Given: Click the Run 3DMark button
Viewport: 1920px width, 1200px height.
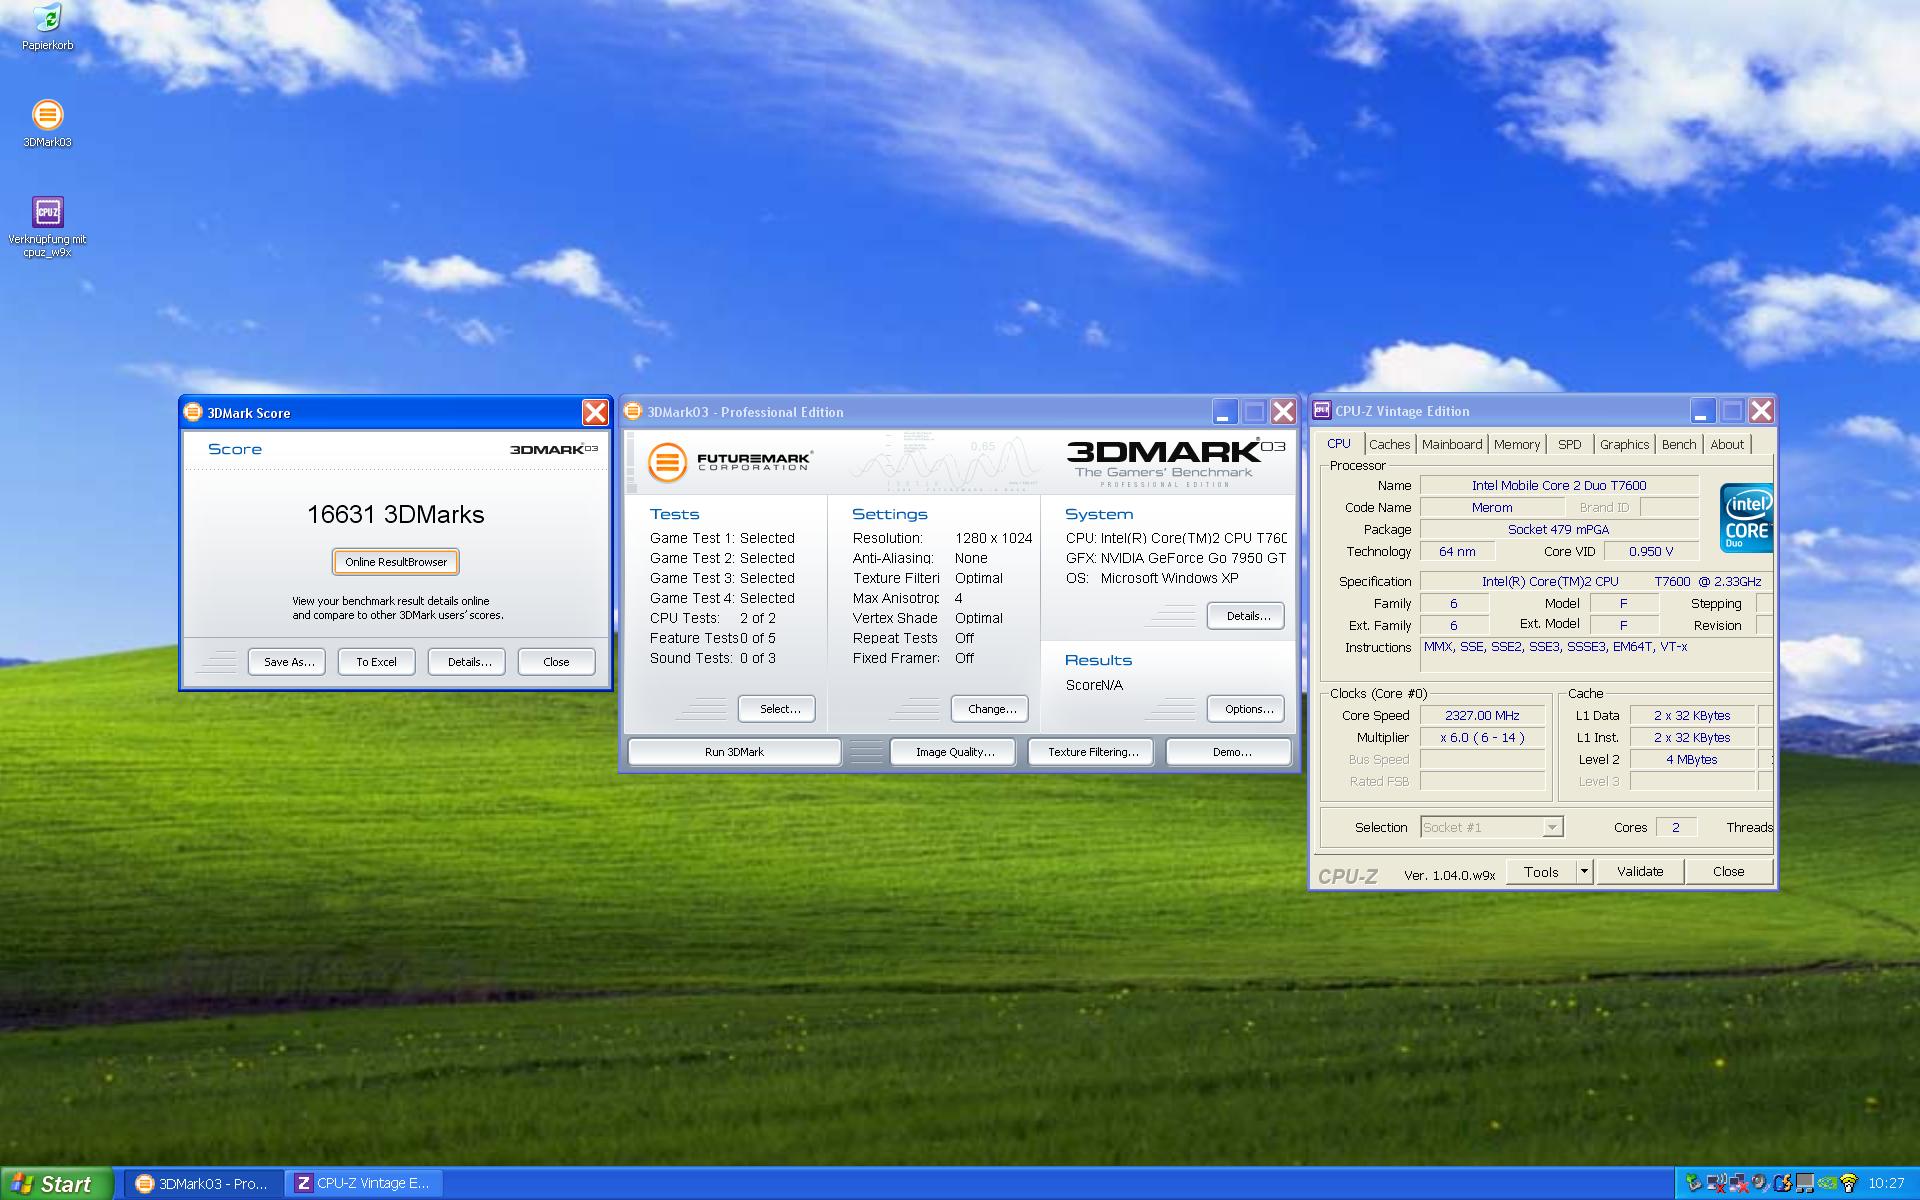Looking at the screenshot, I should [x=734, y=752].
